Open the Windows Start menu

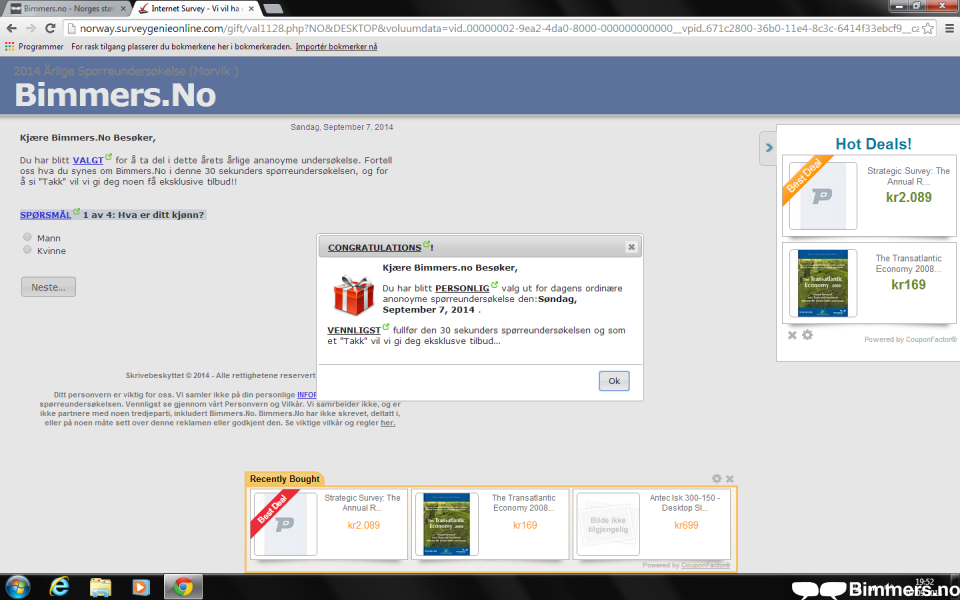coord(17,587)
